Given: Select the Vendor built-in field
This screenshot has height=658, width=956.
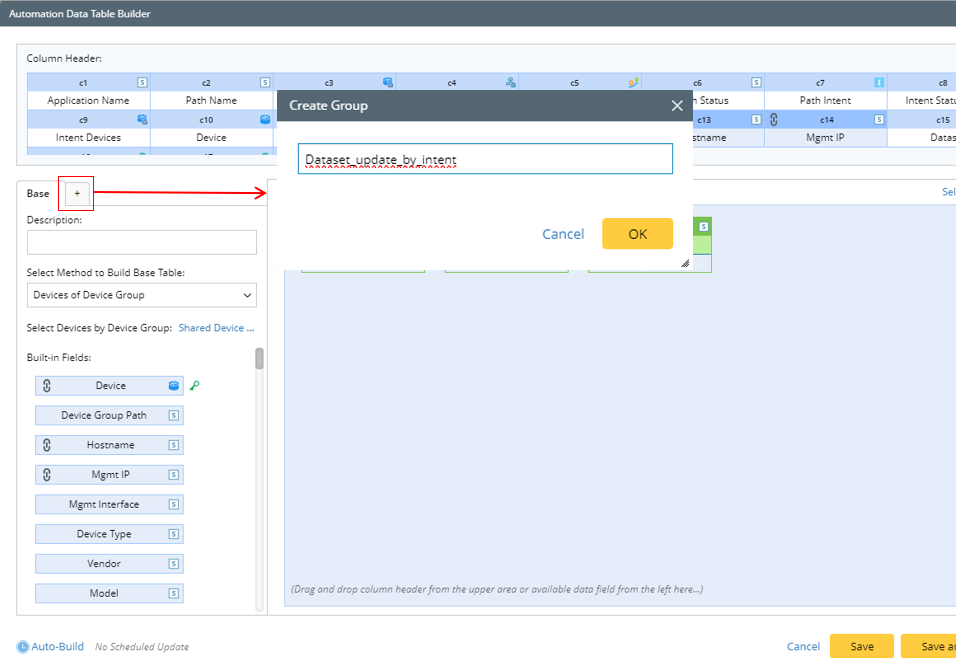Looking at the screenshot, I should [x=109, y=563].
